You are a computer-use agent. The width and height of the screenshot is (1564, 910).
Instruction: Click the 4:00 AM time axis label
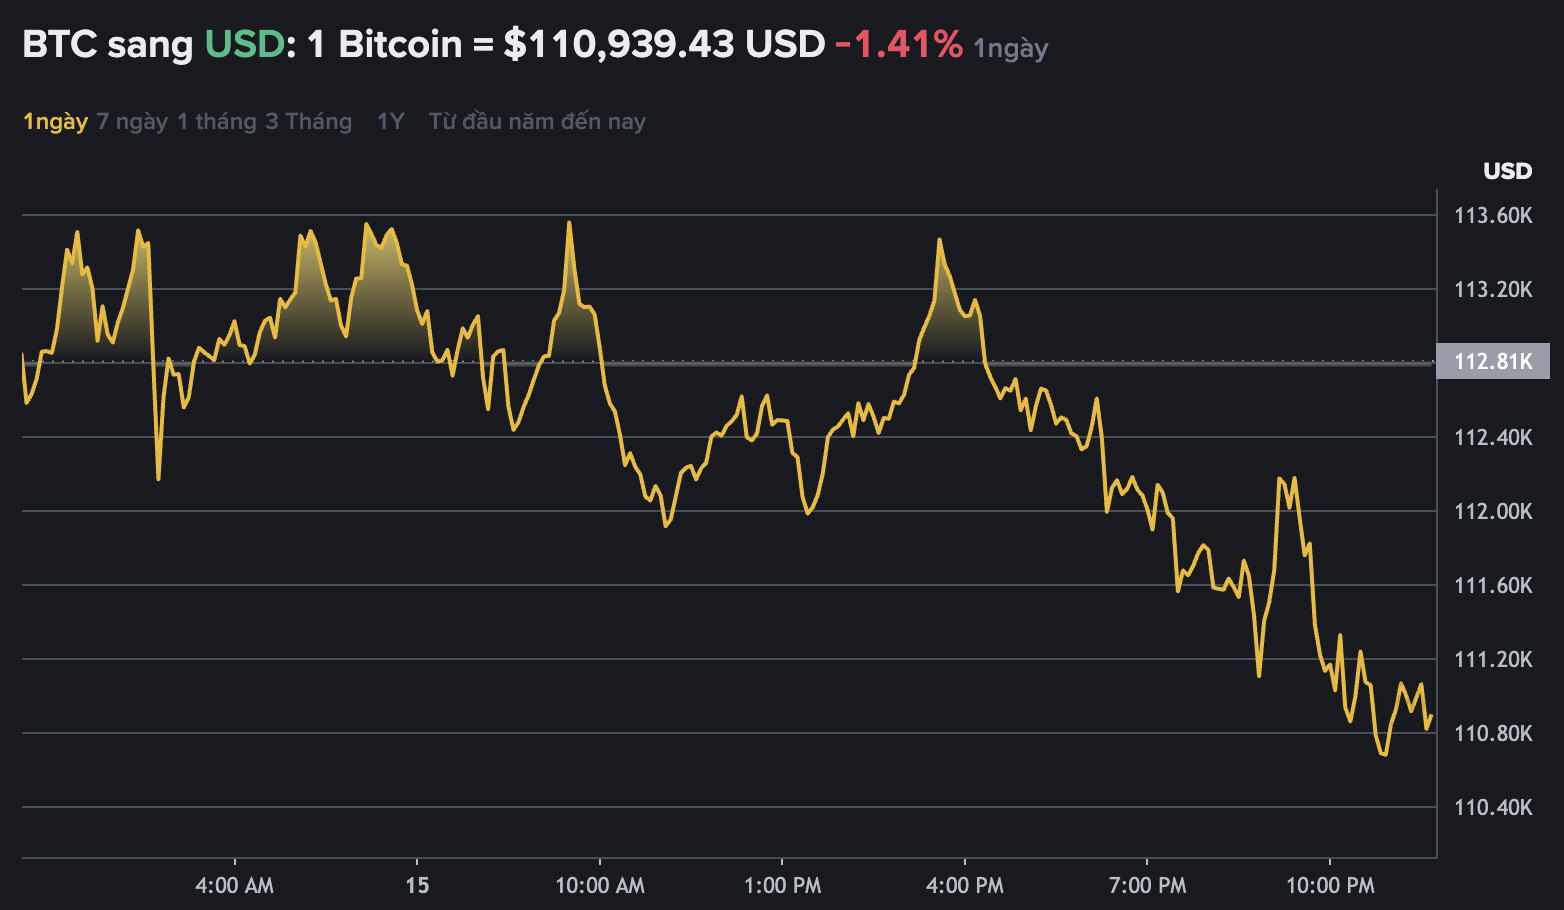(x=234, y=886)
